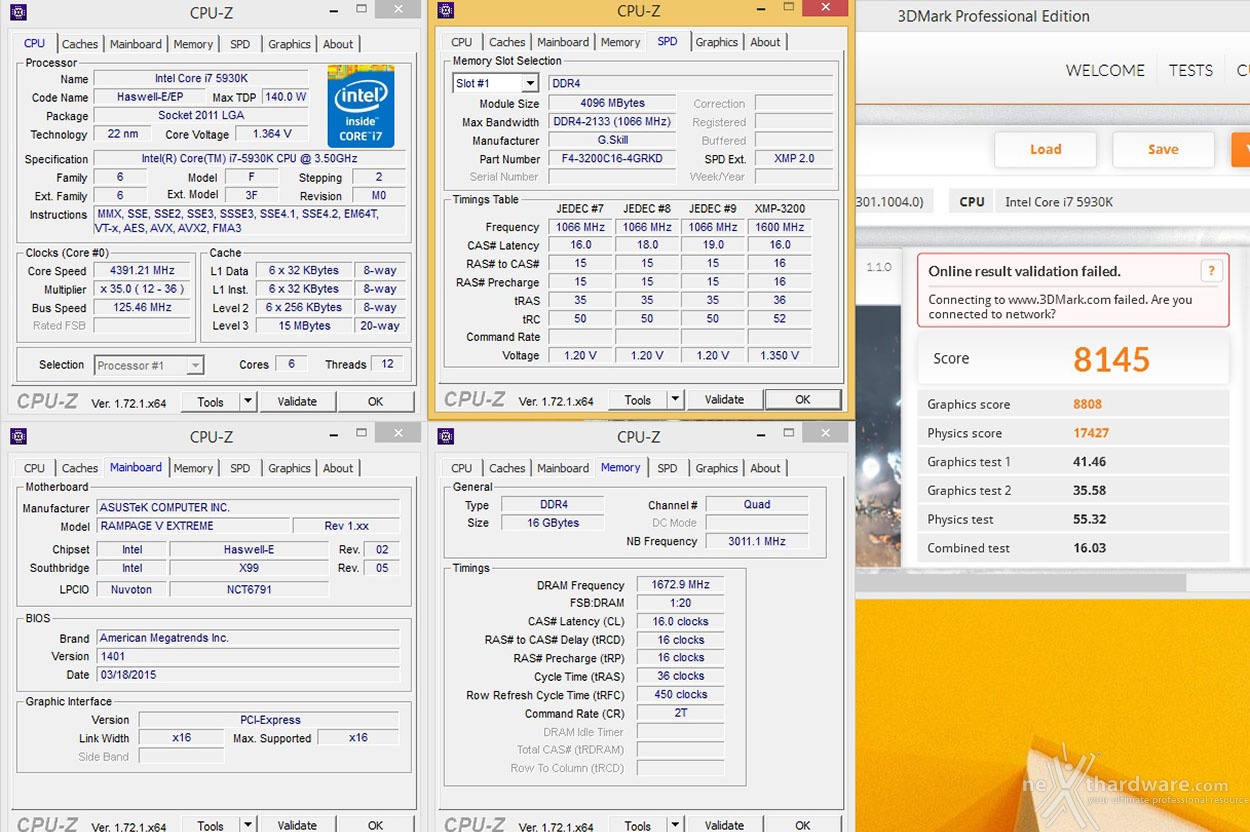
Task: Click the NB Frequency value 3011.1 MHz
Action: (x=759, y=542)
